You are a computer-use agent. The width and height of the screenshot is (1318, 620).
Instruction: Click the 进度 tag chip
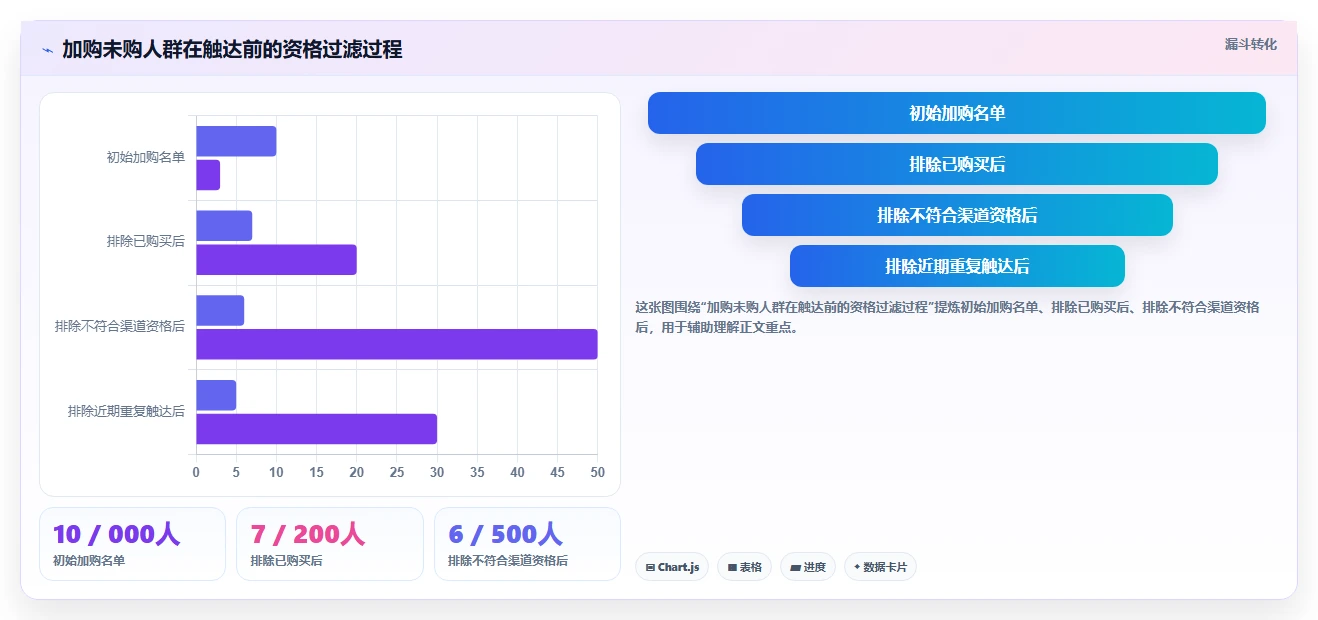click(808, 567)
